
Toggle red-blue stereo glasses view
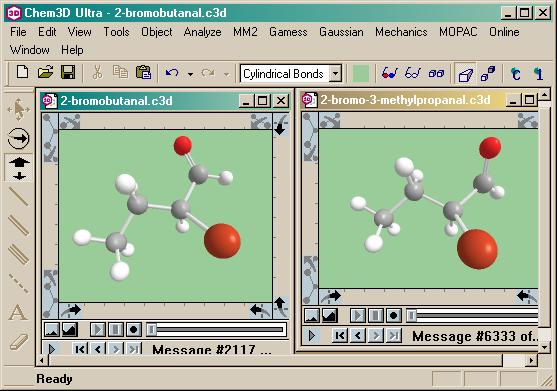pyautogui.click(x=389, y=74)
